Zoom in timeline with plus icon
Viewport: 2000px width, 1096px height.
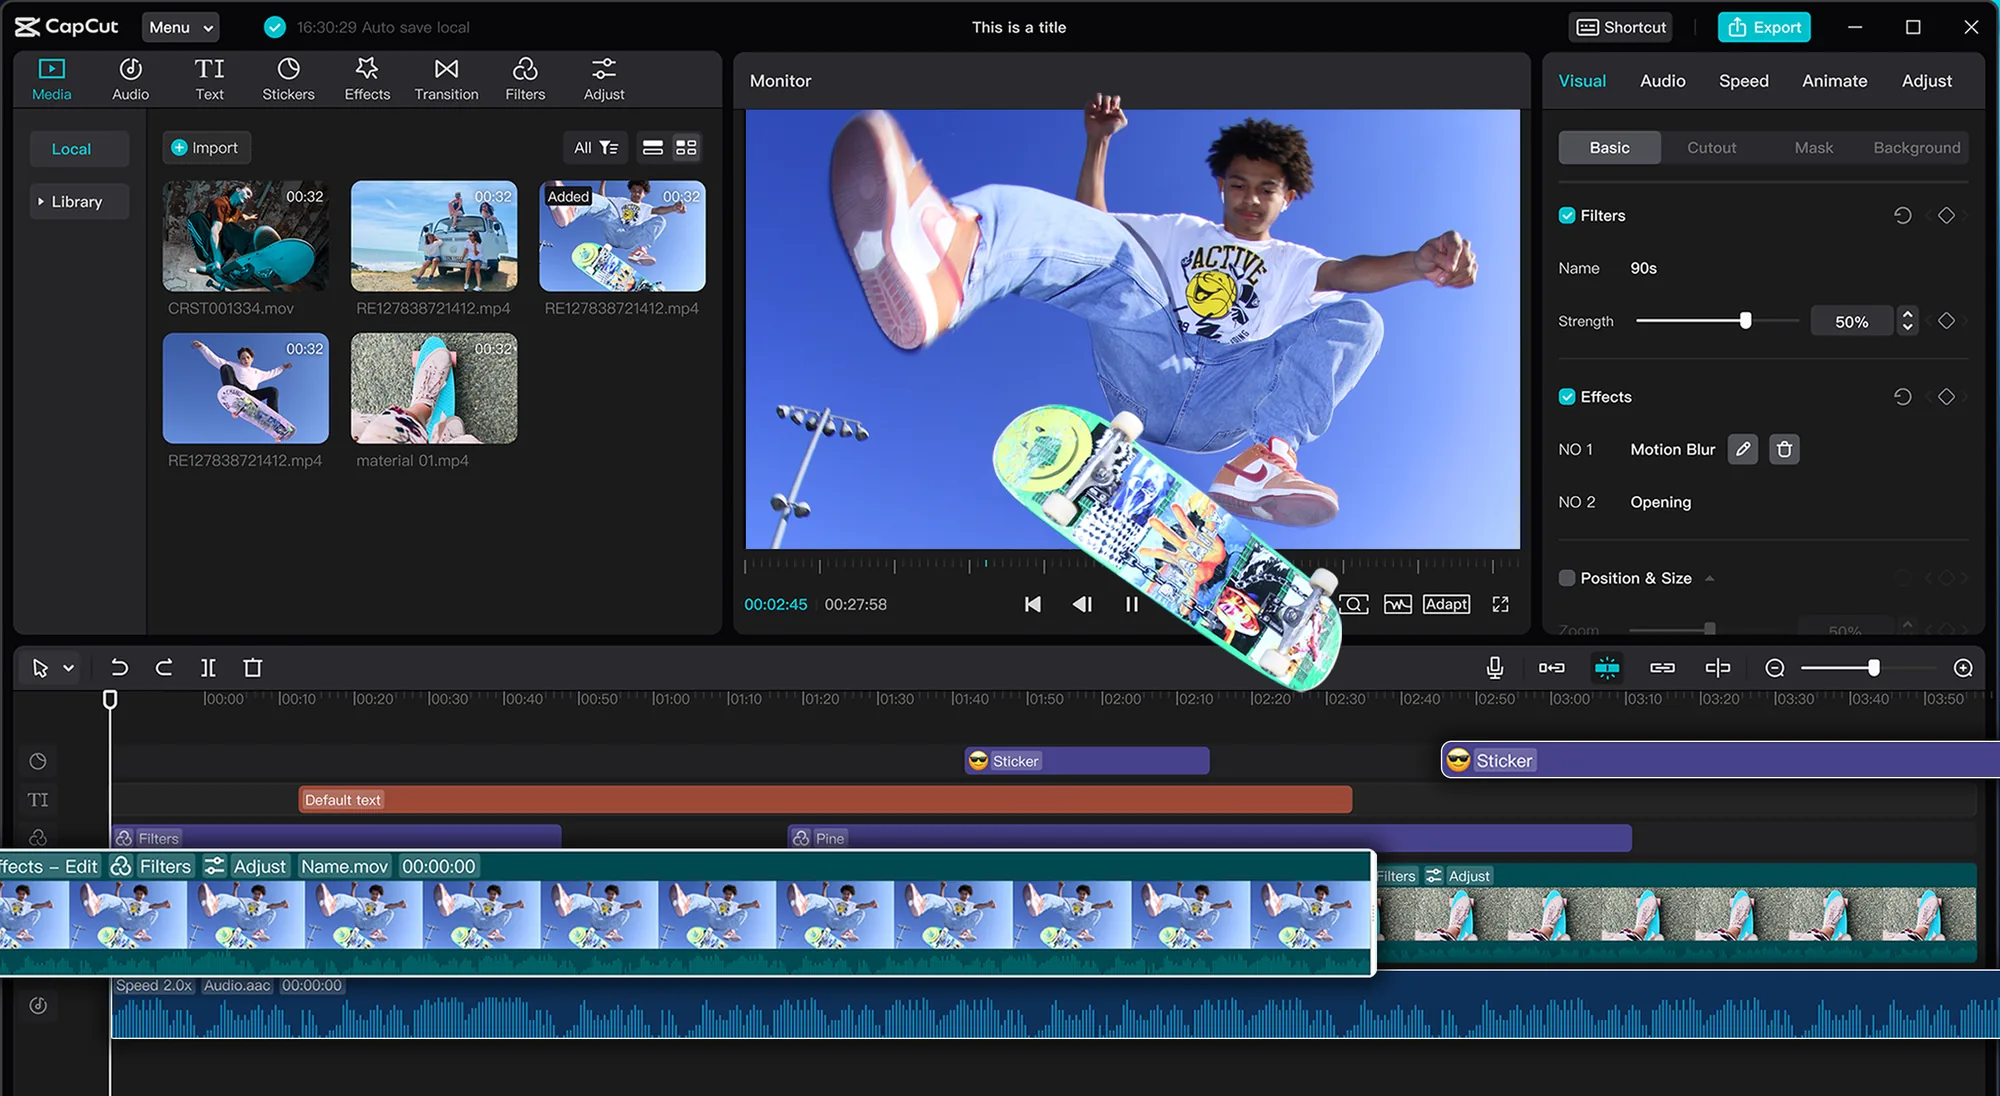[x=1963, y=668]
